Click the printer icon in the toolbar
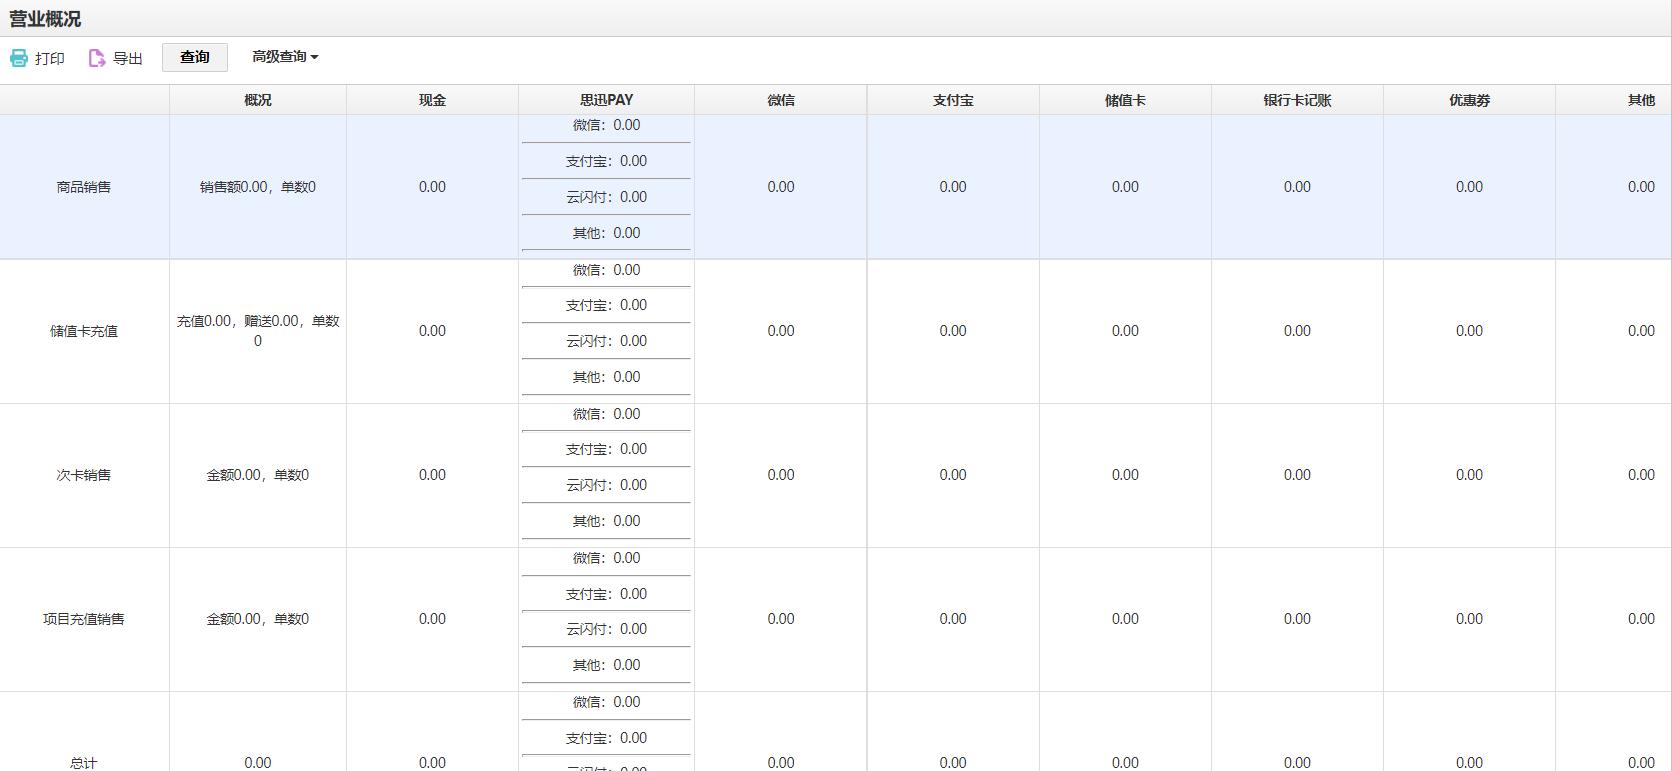Screen dimensions: 1672x771 click(x=19, y=58)
